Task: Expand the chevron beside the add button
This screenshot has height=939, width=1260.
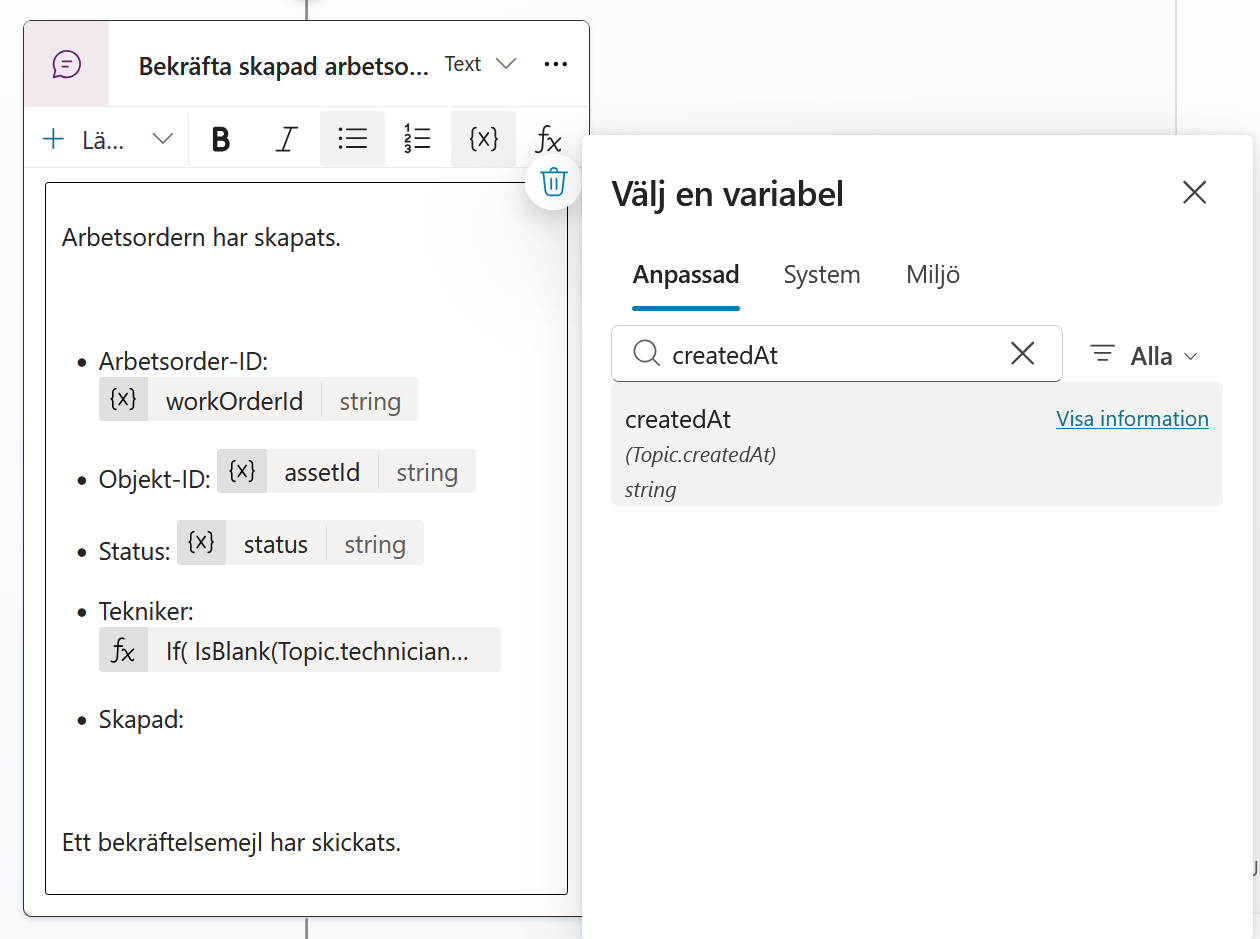Action: click(162, 139)
